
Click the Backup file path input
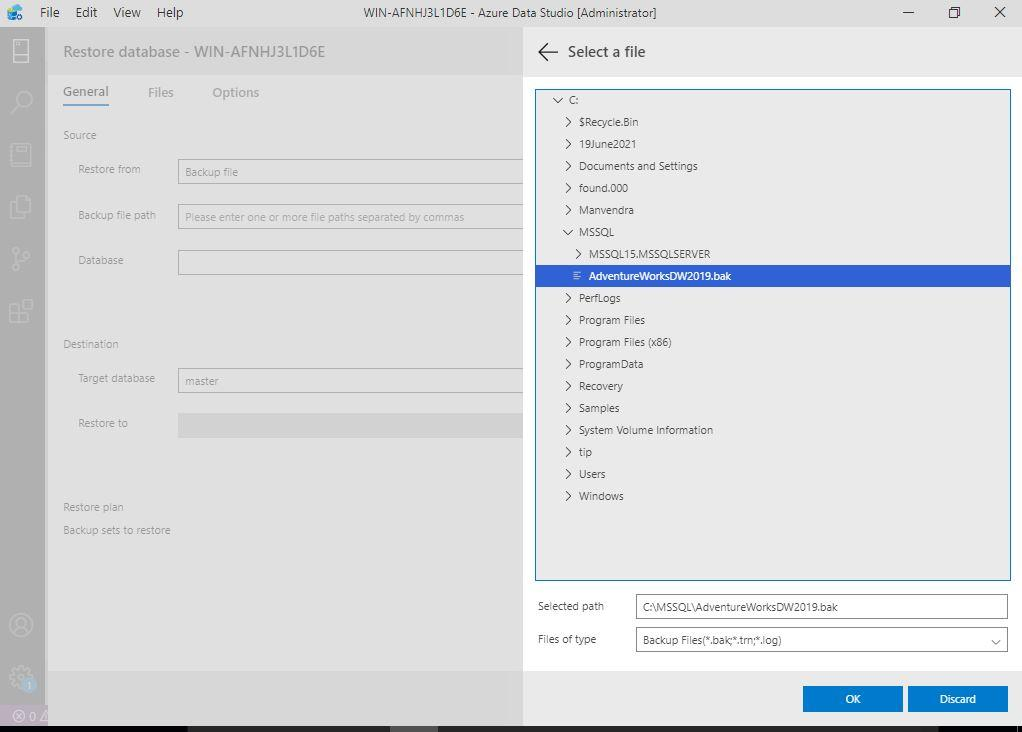350,217
